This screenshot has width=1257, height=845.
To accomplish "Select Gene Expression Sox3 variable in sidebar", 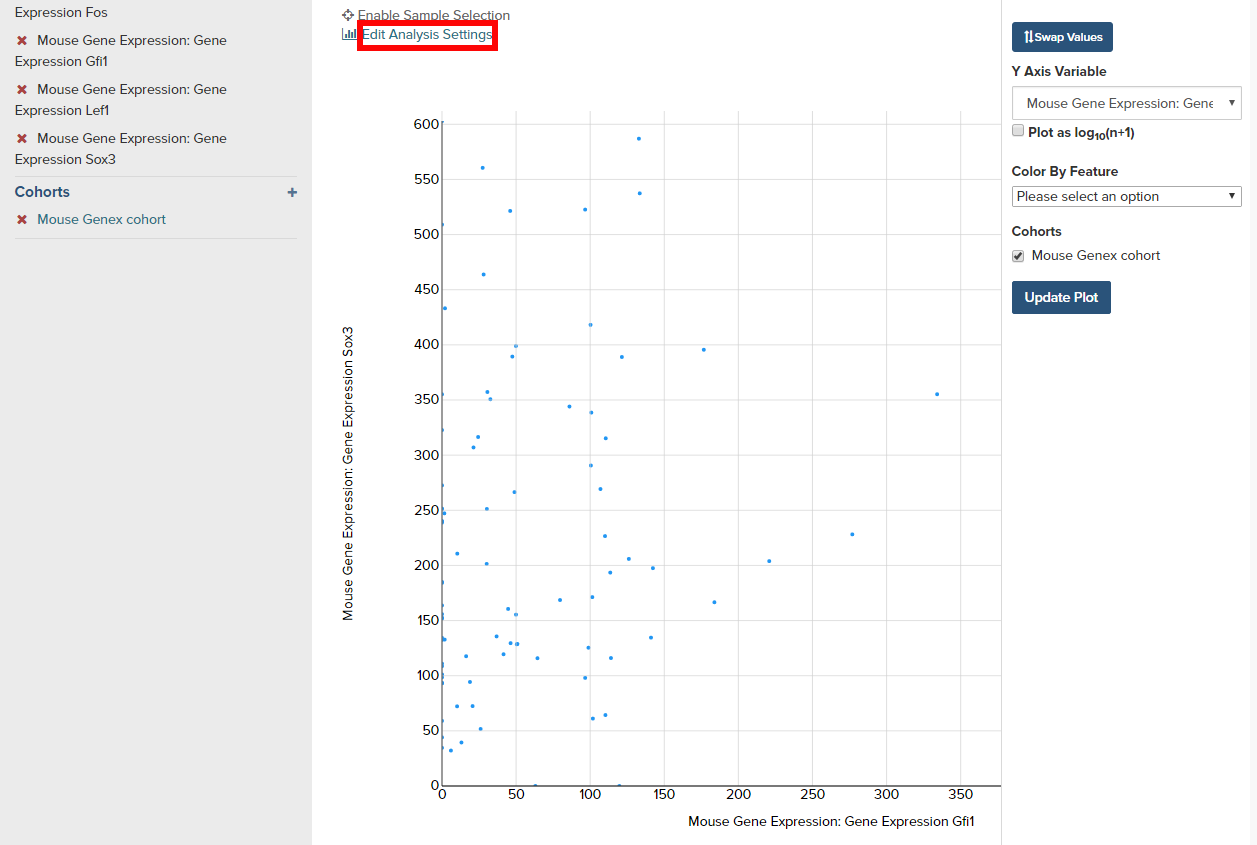I will click(x=121, y=149).
